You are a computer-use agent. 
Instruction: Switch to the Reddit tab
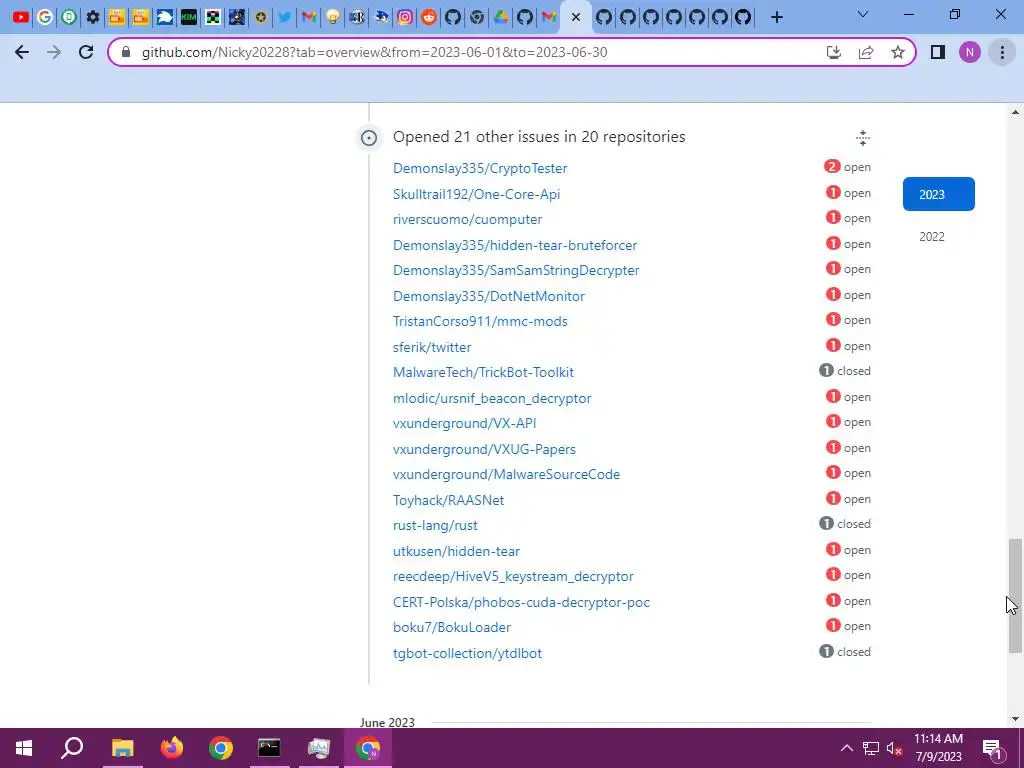[x=429, y=17]
